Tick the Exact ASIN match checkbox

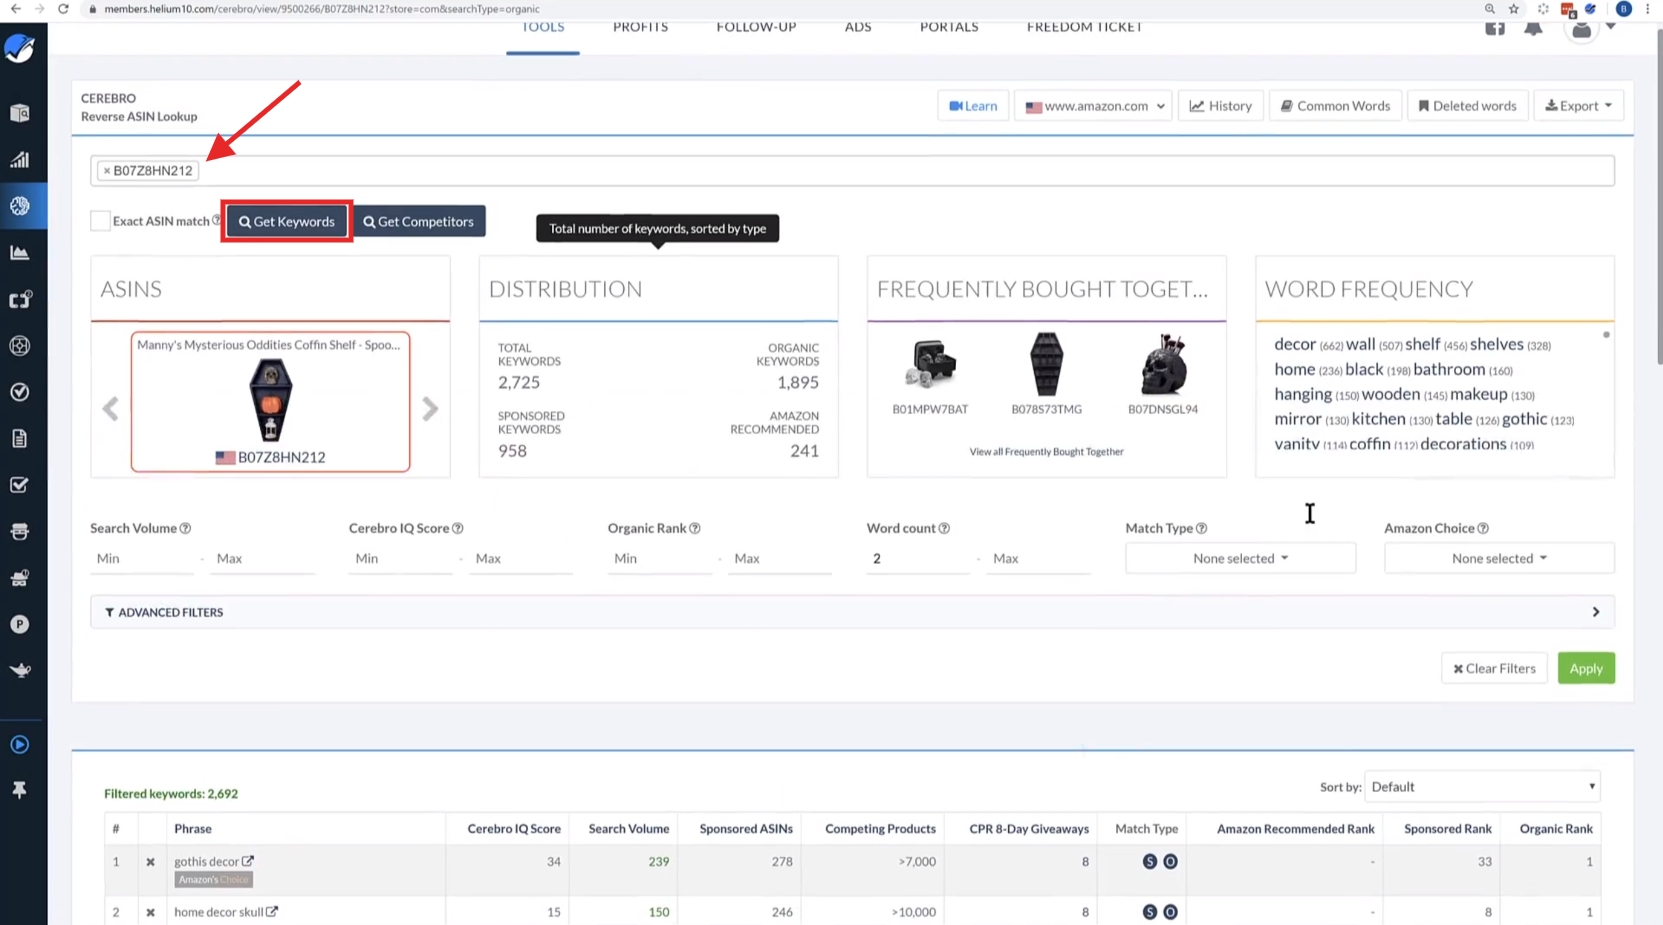pyautogui.click(x=100, y=221)
